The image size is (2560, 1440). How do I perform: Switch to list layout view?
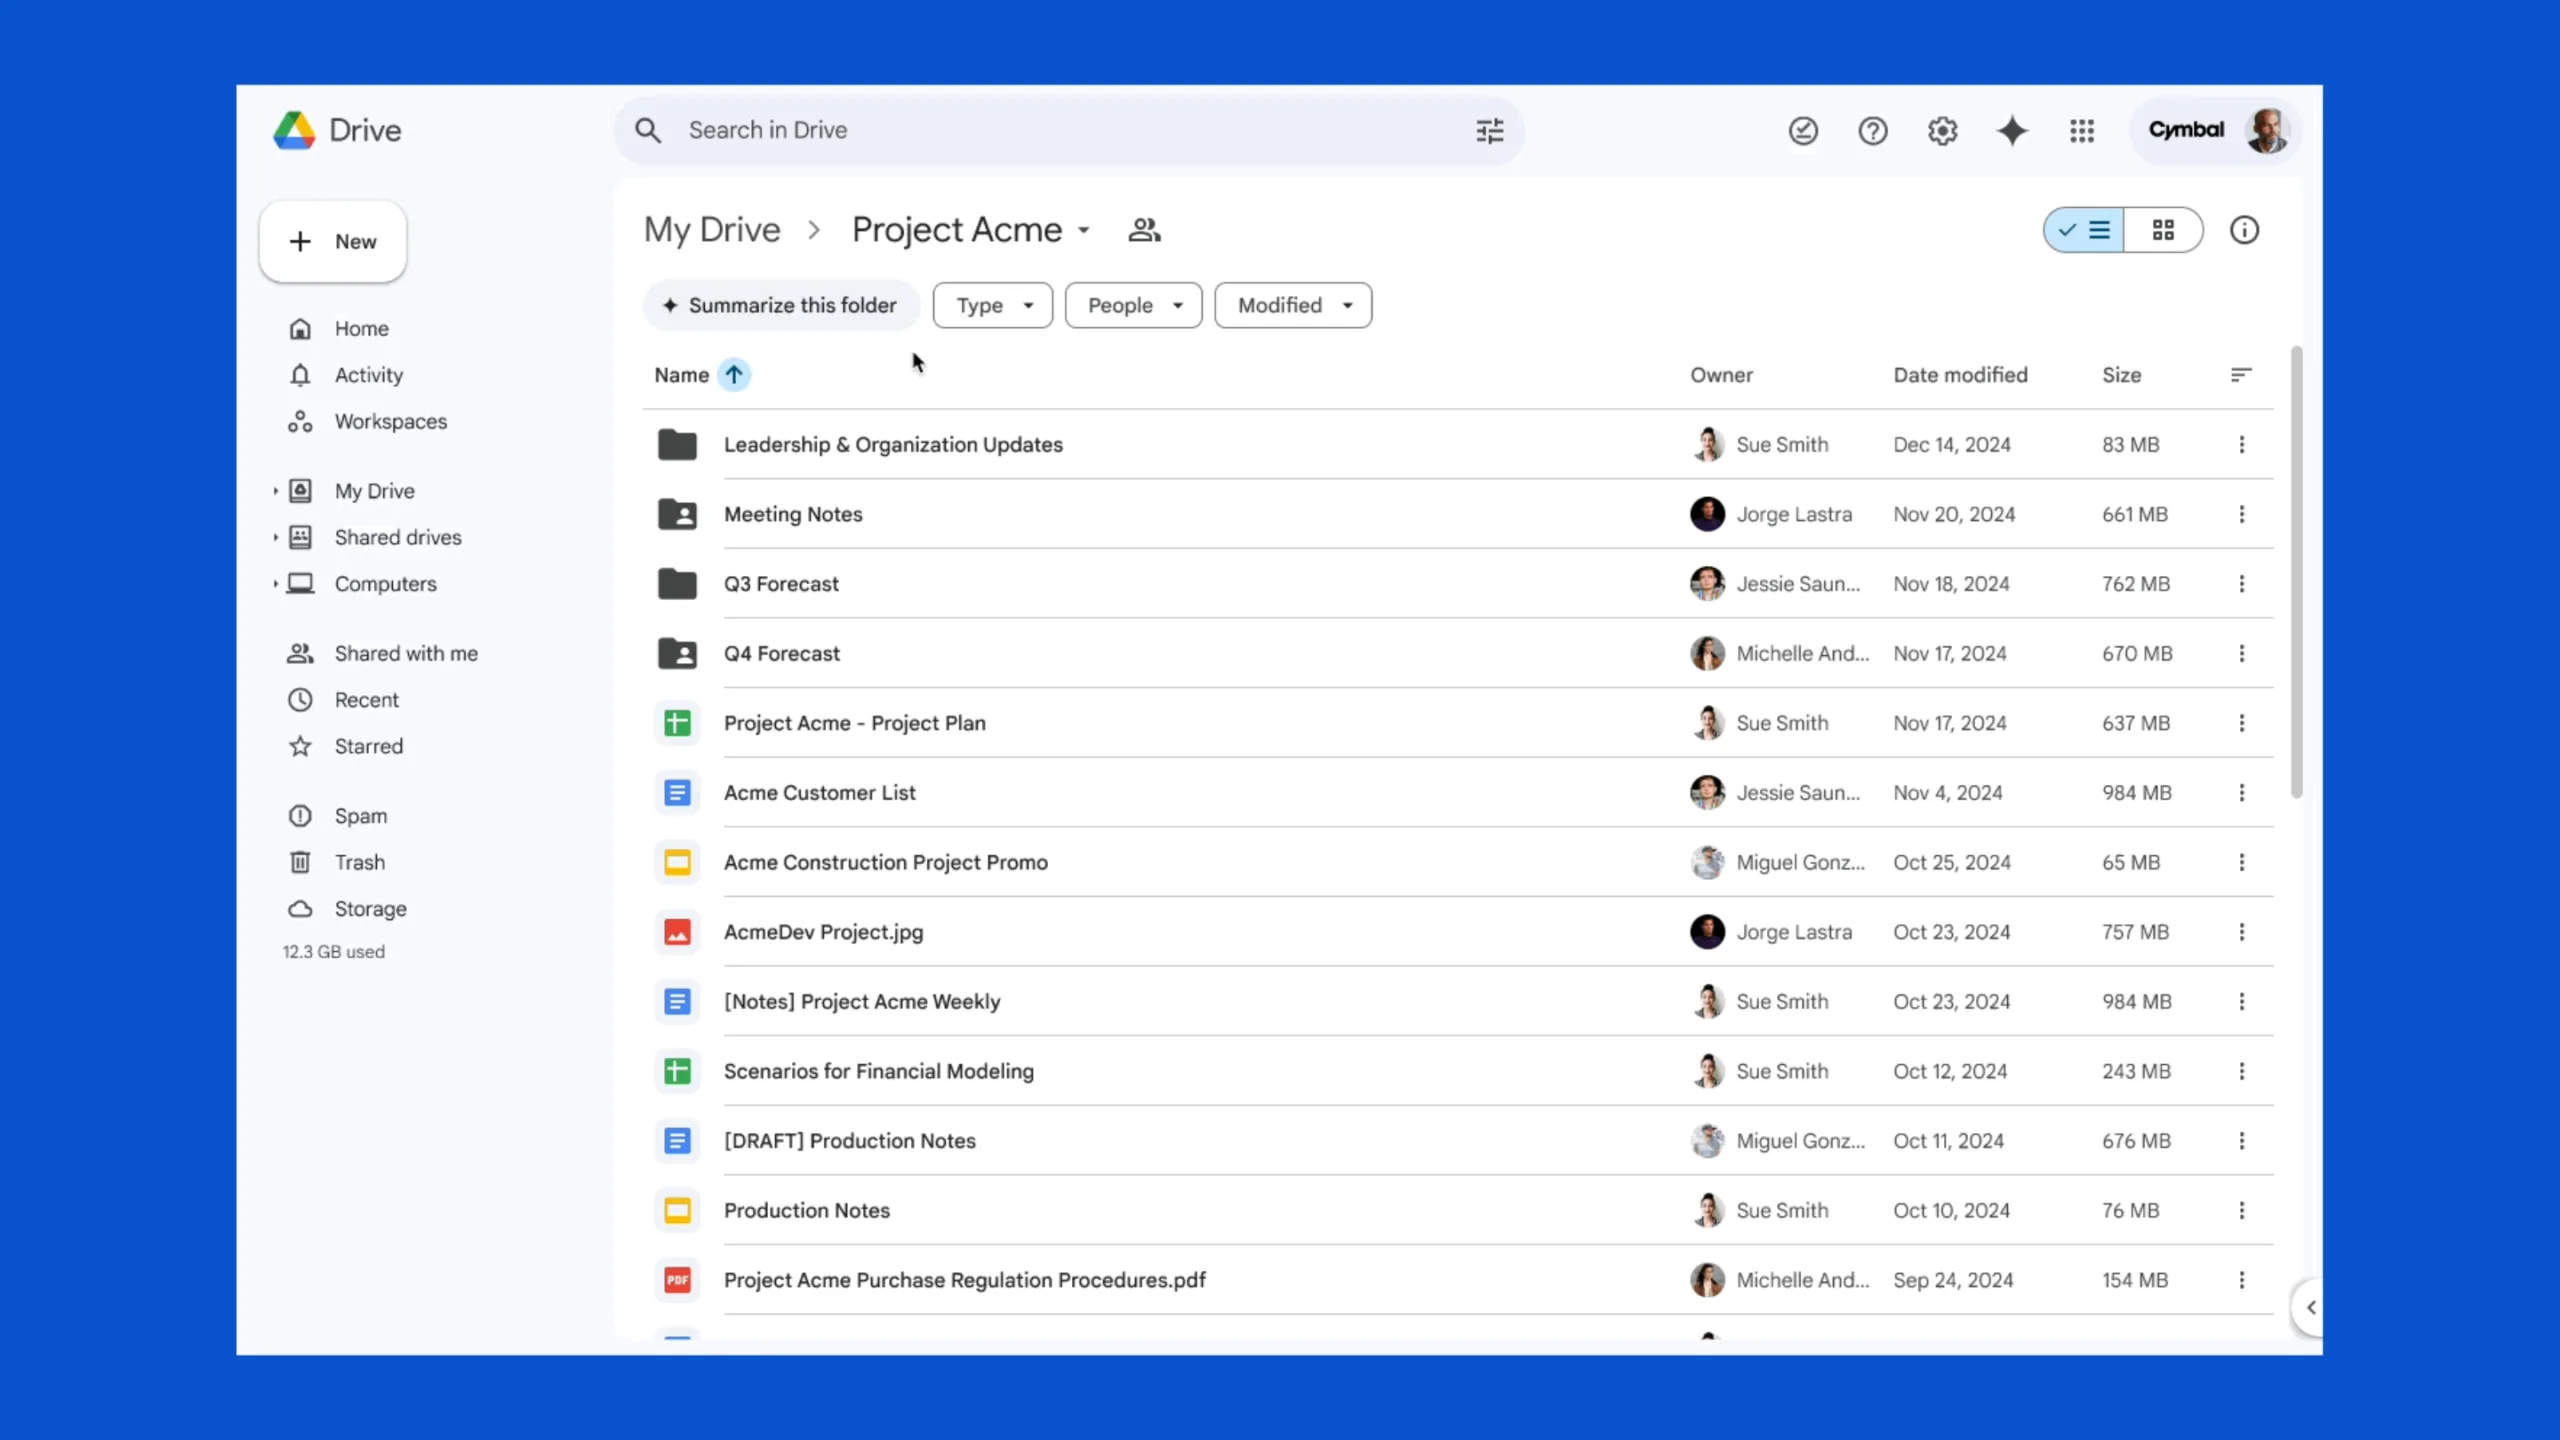coord(2084,230)
